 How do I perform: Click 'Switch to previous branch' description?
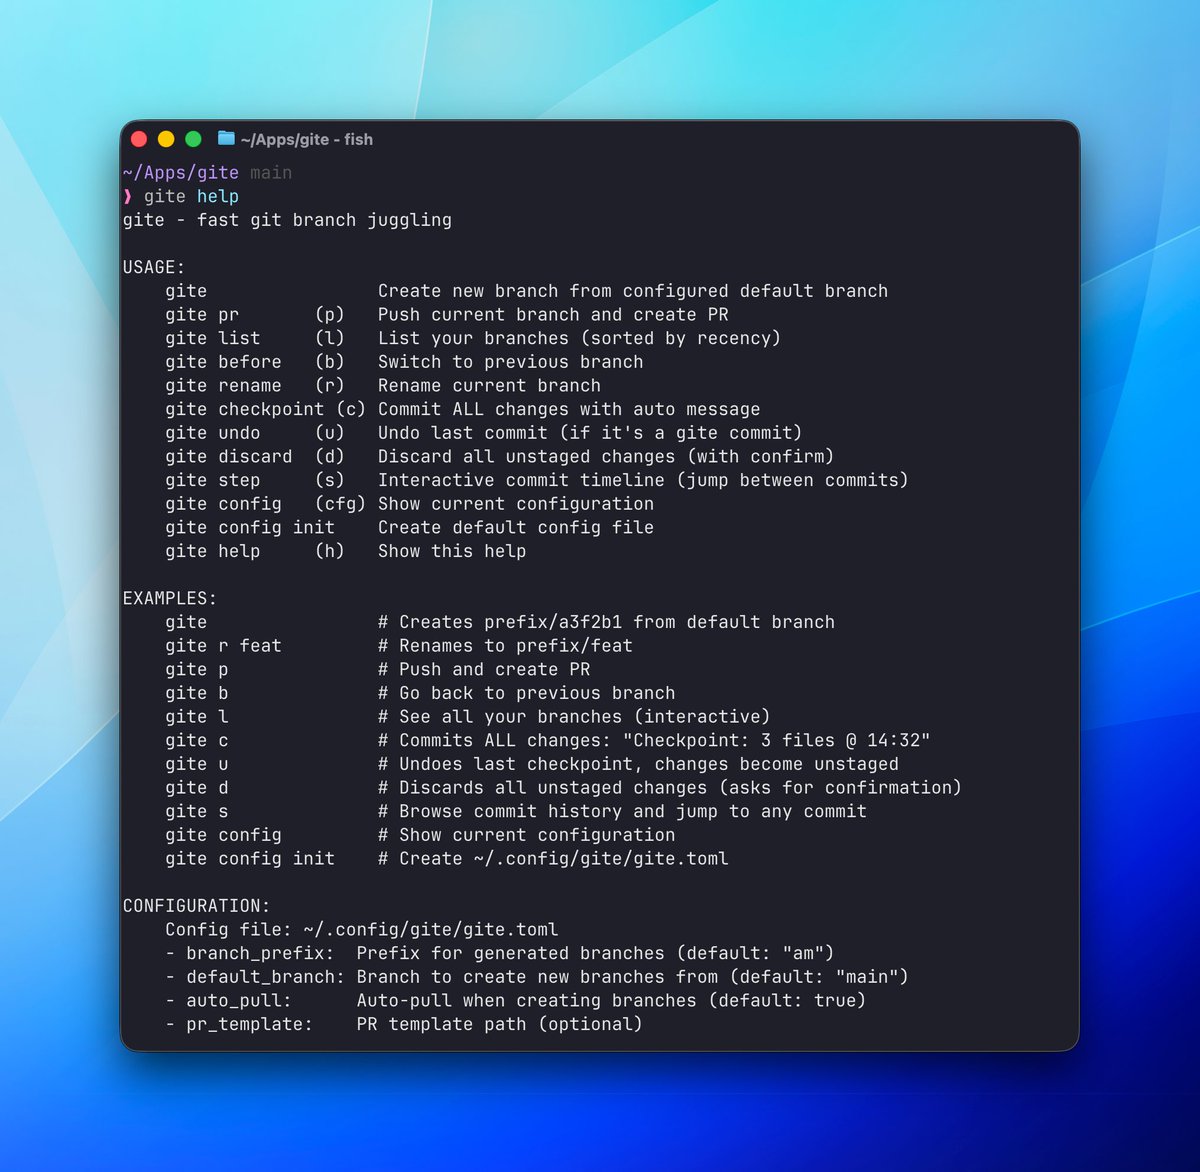point(510,362)
